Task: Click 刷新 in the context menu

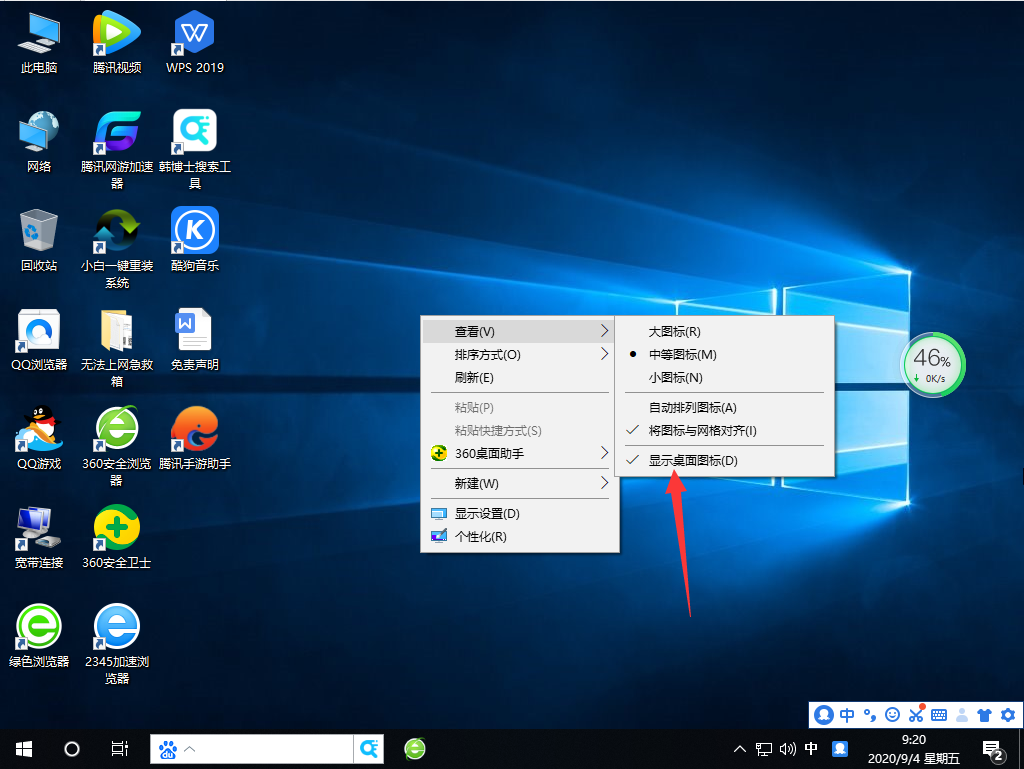Action: (474, 378)
